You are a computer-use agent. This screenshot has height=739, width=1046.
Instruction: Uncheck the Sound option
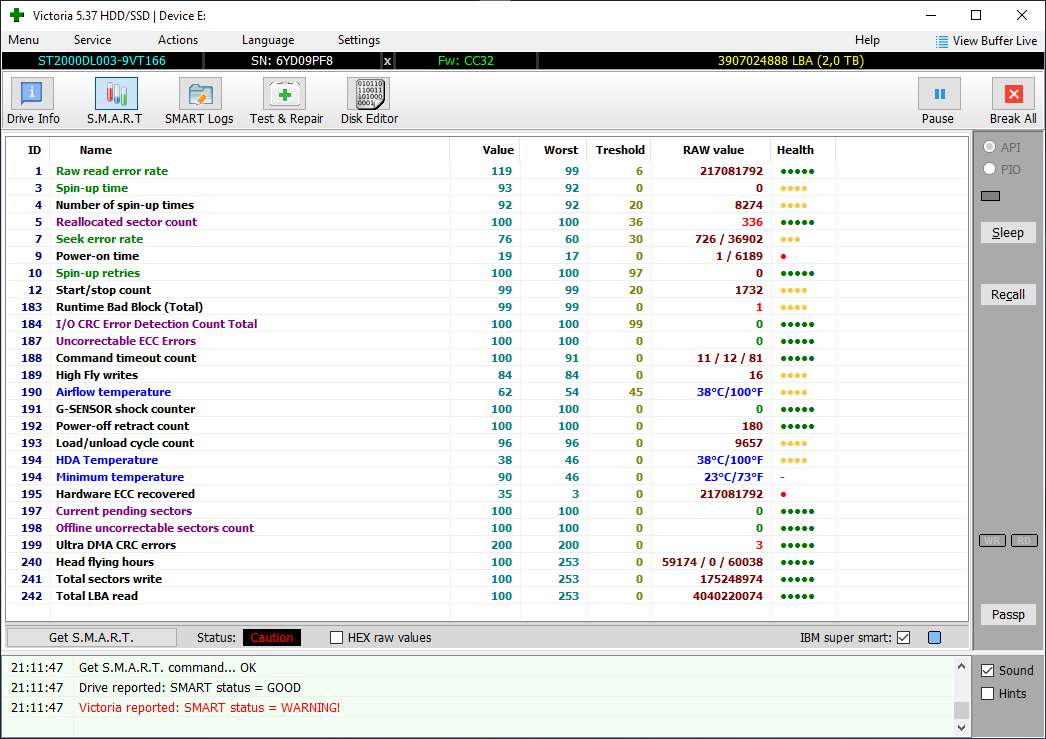coord(988,671)
